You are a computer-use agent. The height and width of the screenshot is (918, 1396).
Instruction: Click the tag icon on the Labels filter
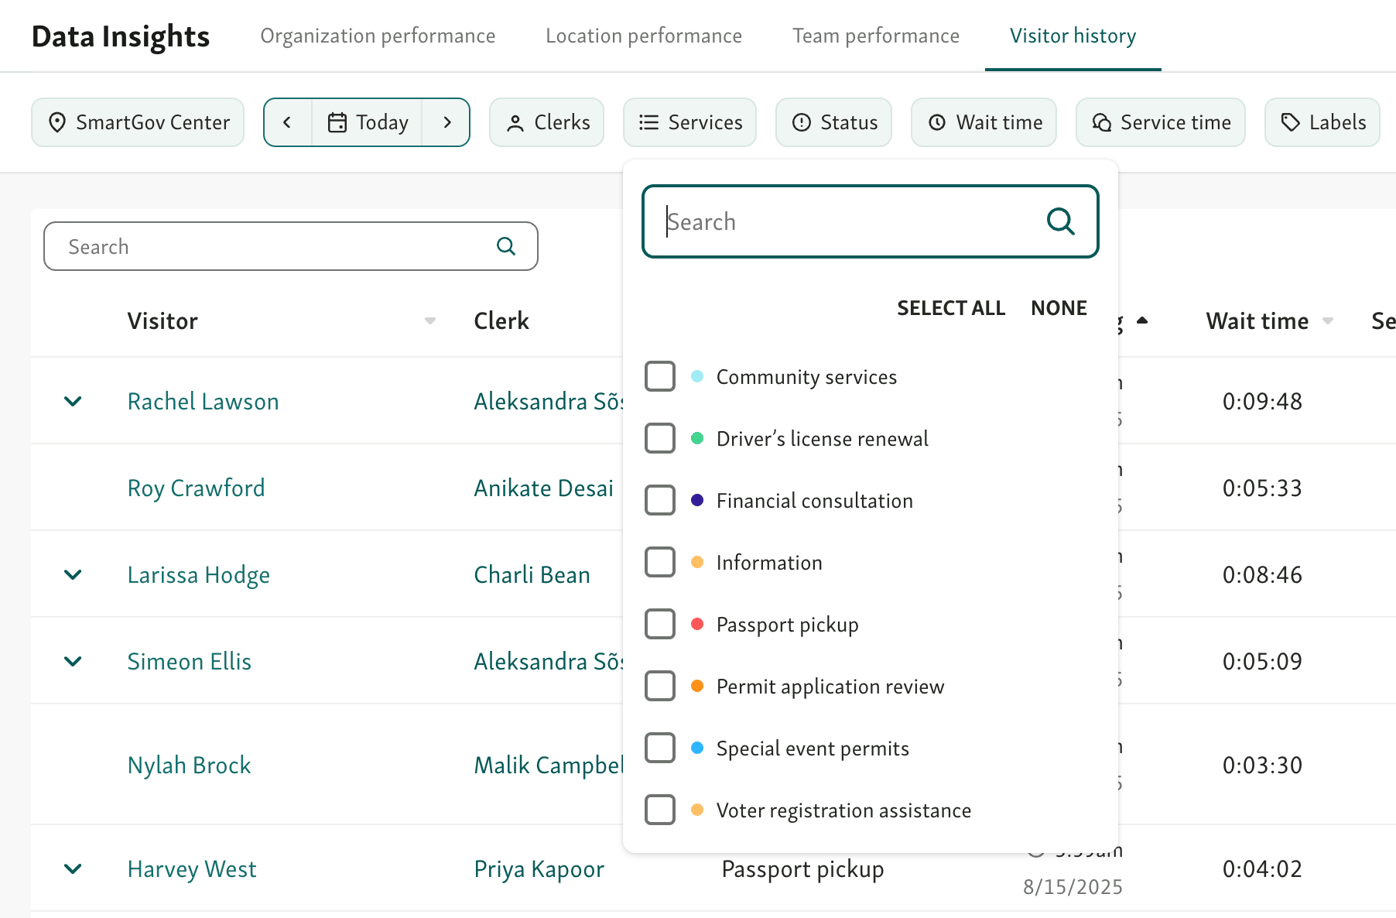(1291, 122)
